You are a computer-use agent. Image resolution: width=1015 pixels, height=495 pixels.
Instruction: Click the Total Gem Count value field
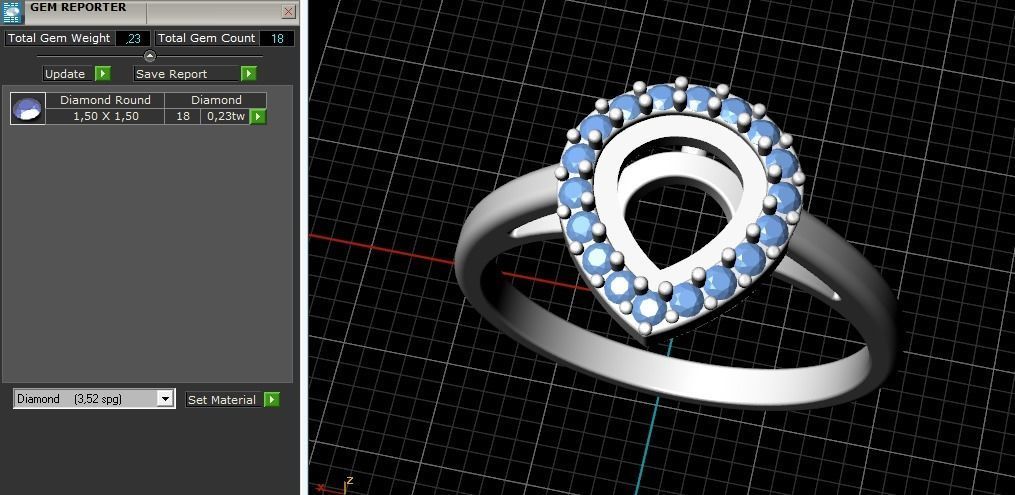click(x=277, y=38)
